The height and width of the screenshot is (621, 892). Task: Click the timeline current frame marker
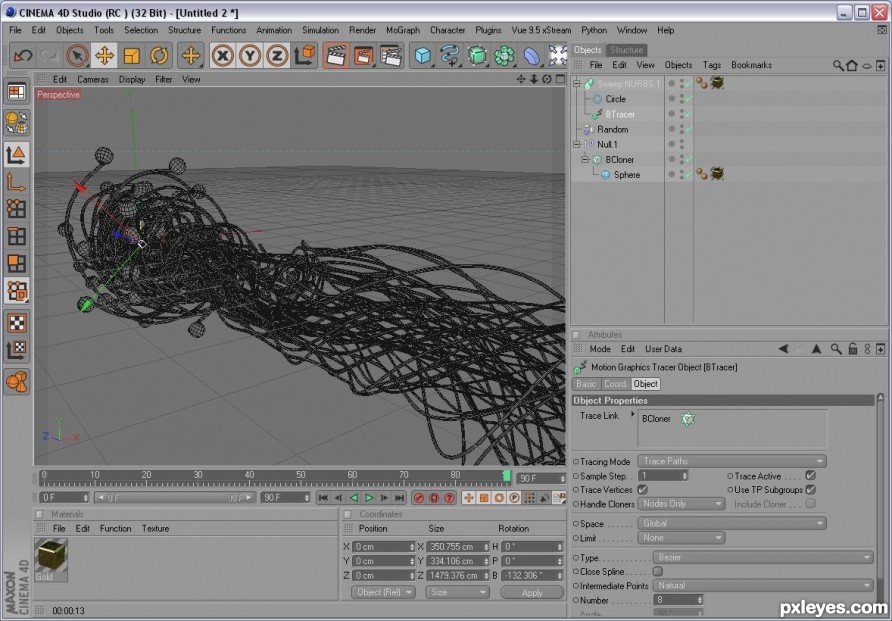(506, 476)
